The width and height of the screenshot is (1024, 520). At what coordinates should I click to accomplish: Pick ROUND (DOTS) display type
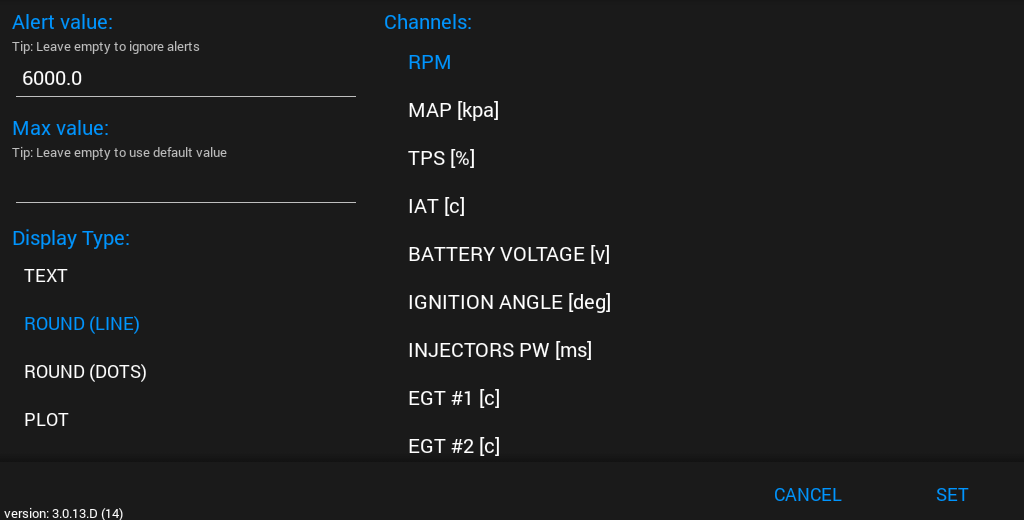click(86, 372)
